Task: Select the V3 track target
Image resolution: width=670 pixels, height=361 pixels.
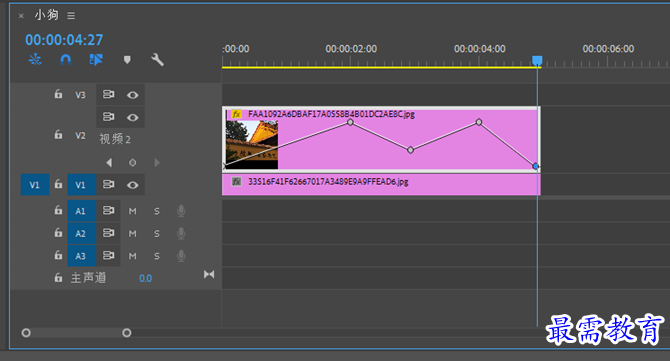Action: 80,95
